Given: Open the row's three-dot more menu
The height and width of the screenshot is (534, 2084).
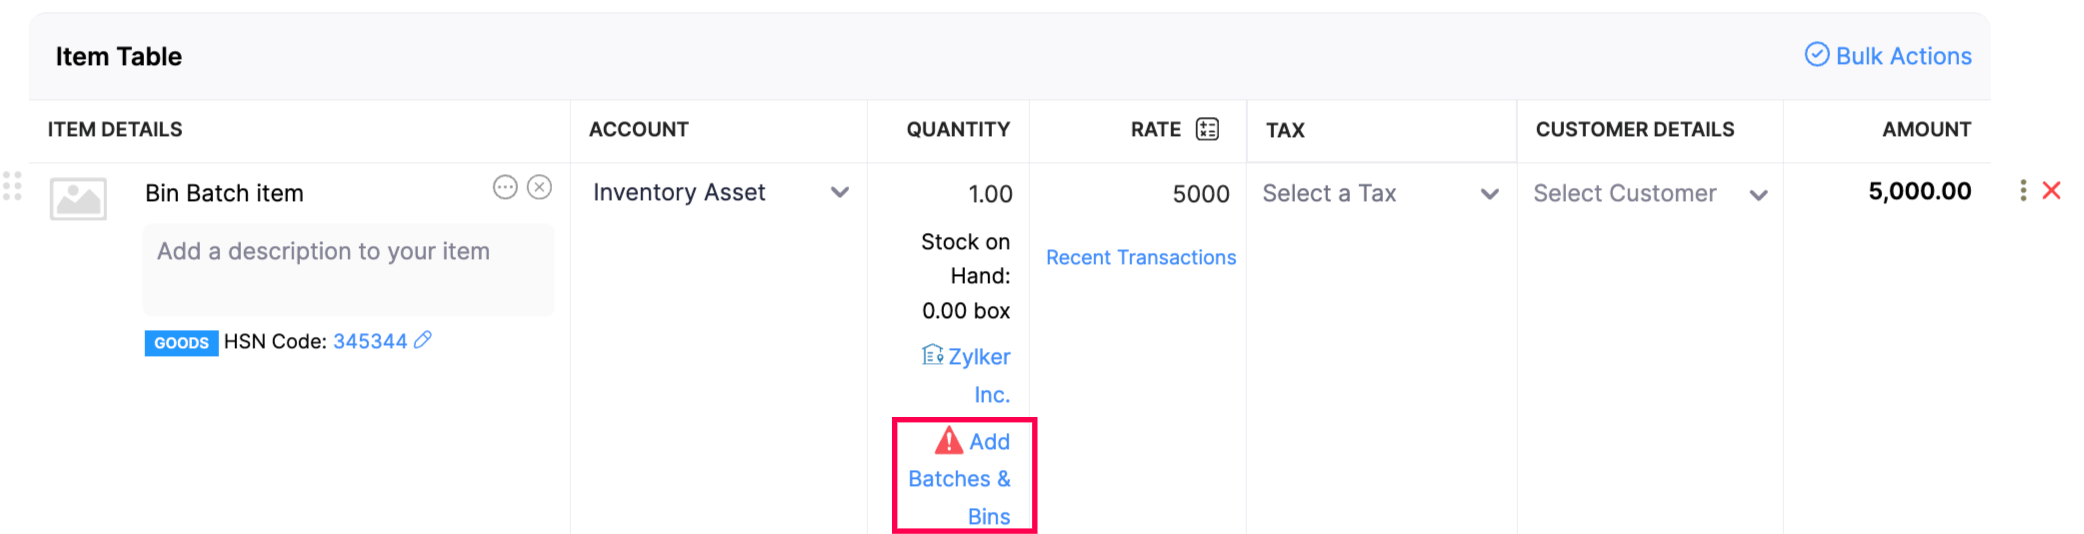Looking at the screenshot, I should click(x=2023, y=190).
